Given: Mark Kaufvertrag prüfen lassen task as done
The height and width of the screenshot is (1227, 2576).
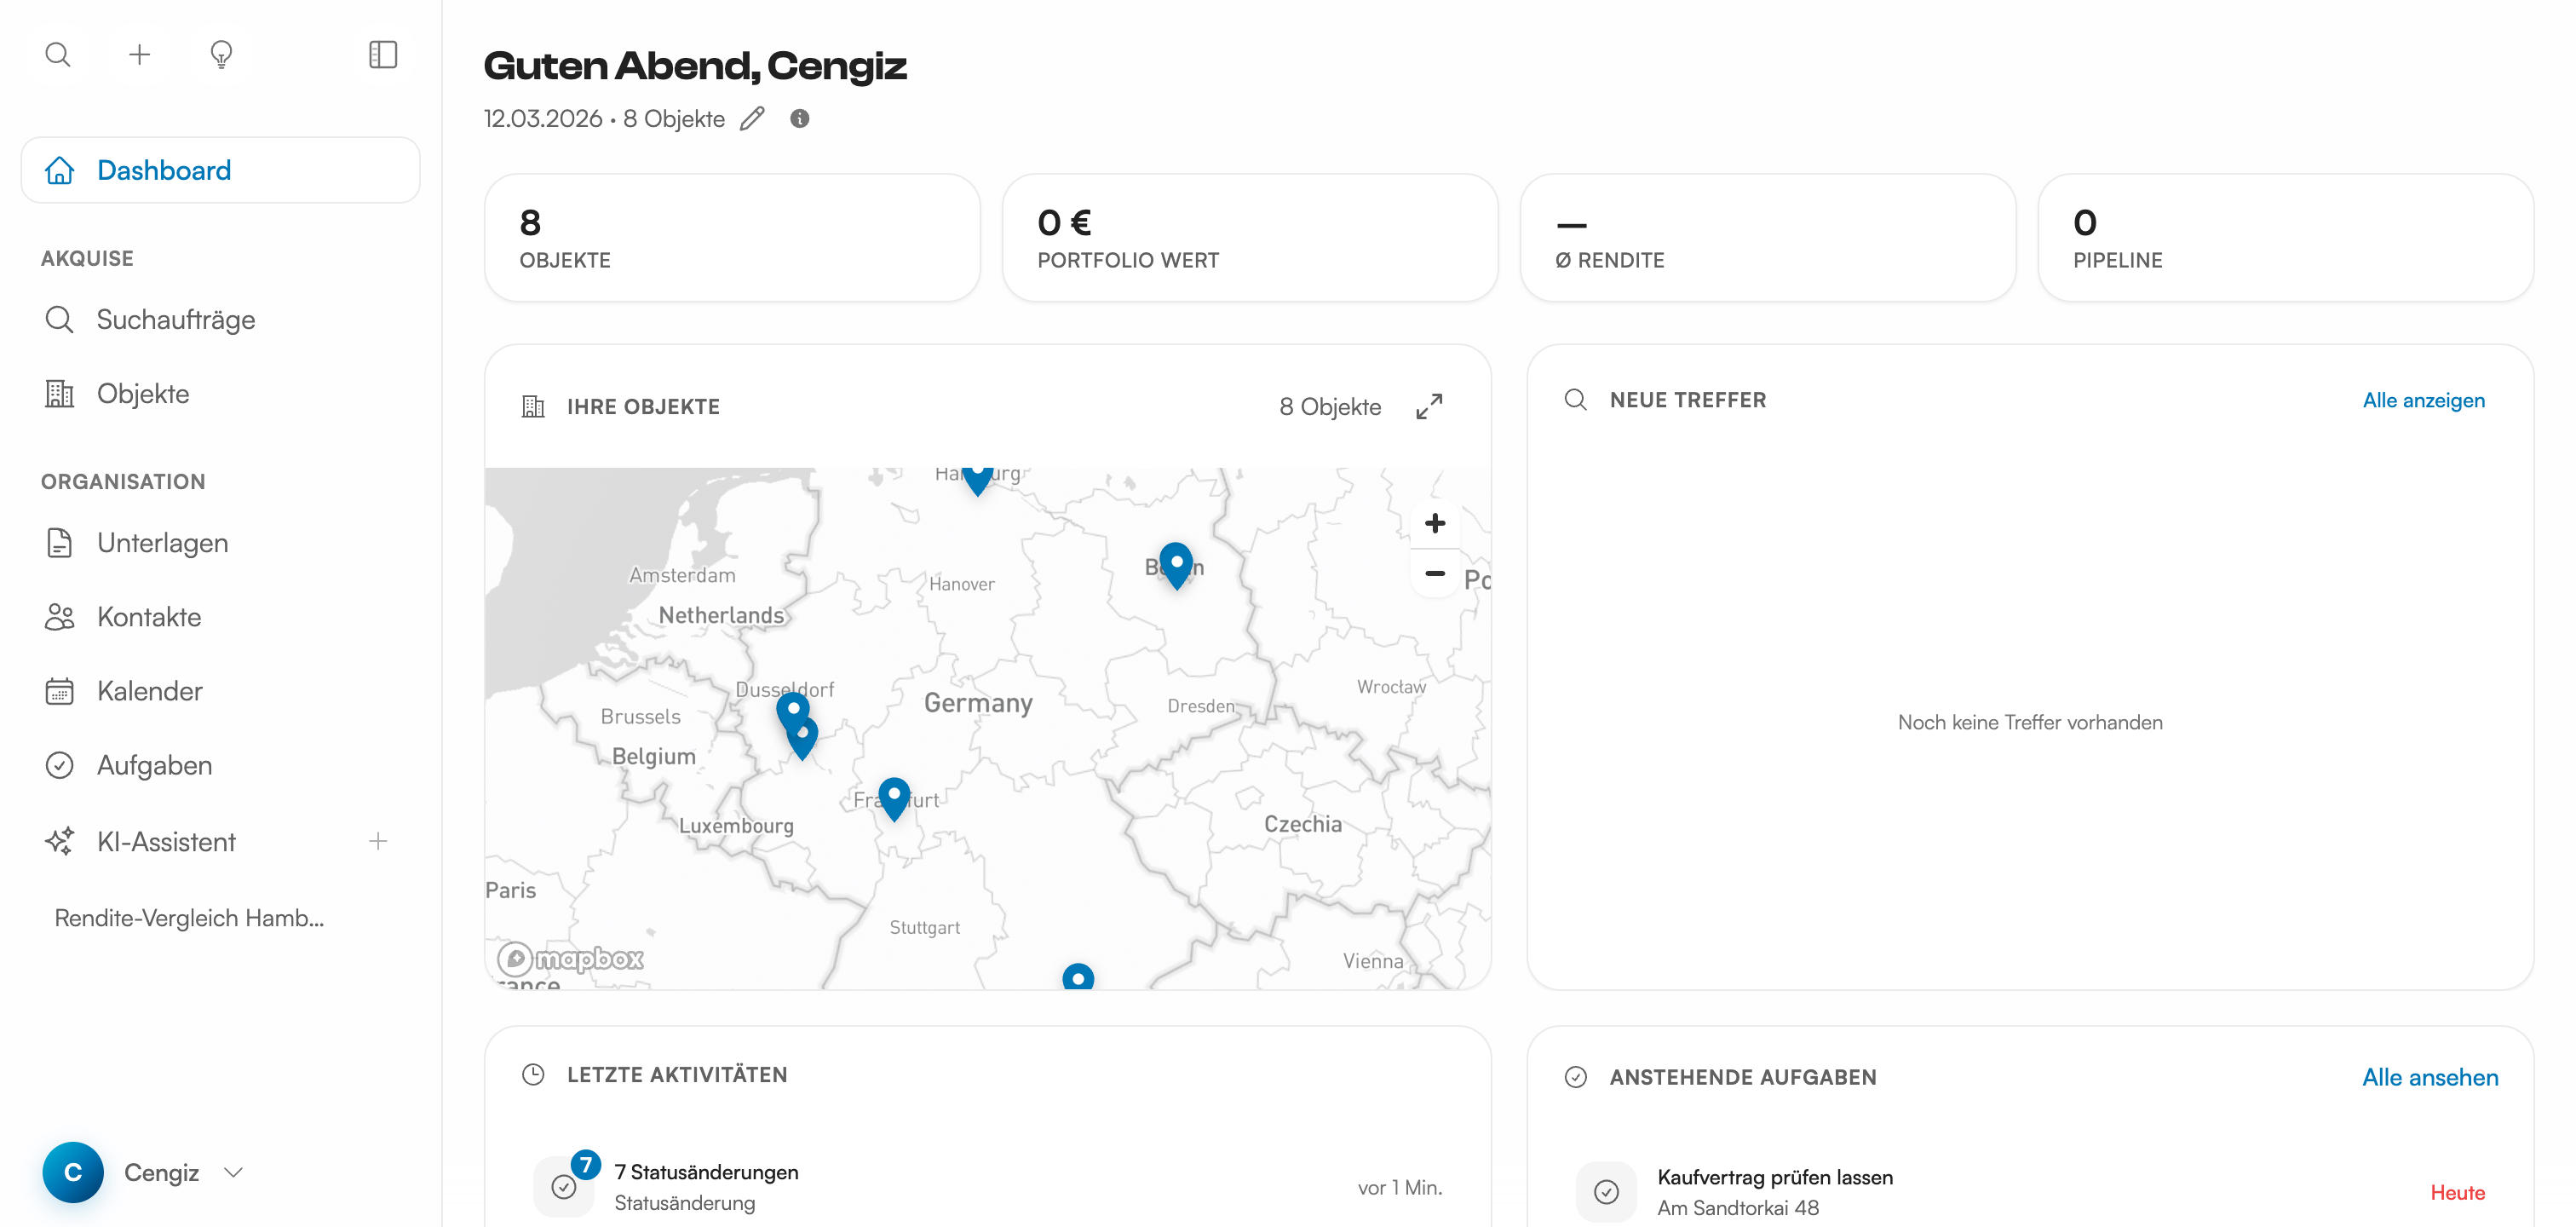Looking at the screenshot, I should [x=1606, y=1191].
